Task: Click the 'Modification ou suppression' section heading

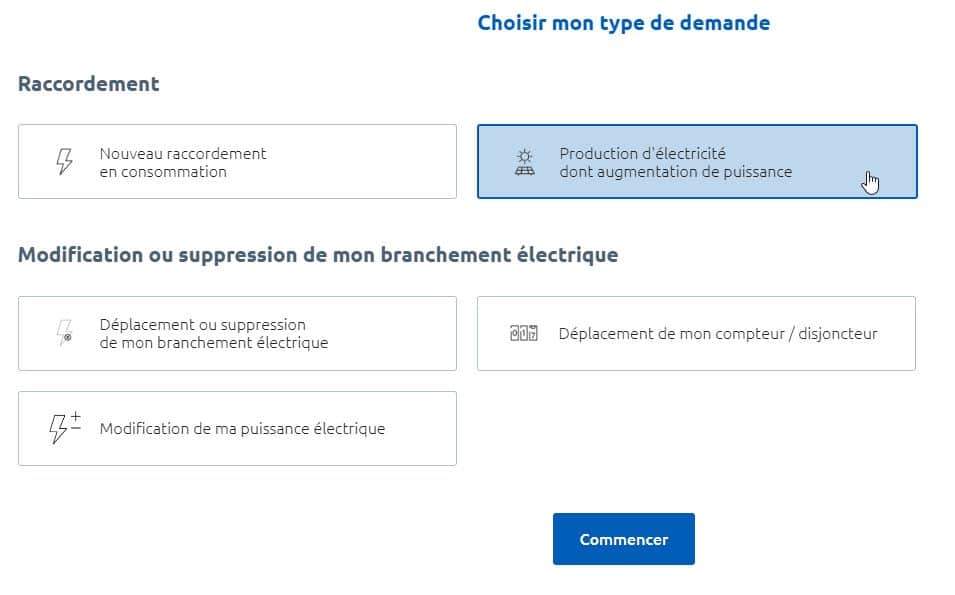Action: pyautogui.click(x=318, y=255)
